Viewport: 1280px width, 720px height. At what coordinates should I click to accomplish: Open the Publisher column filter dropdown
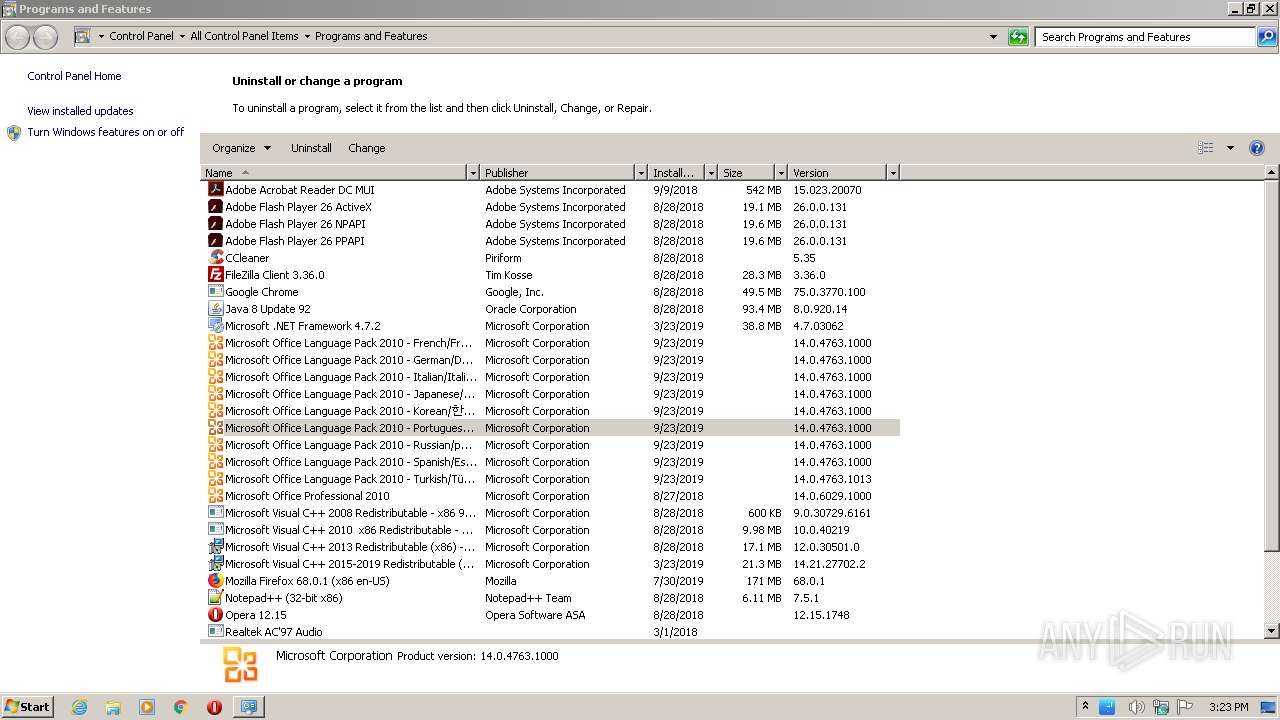[x=641, y=173]
